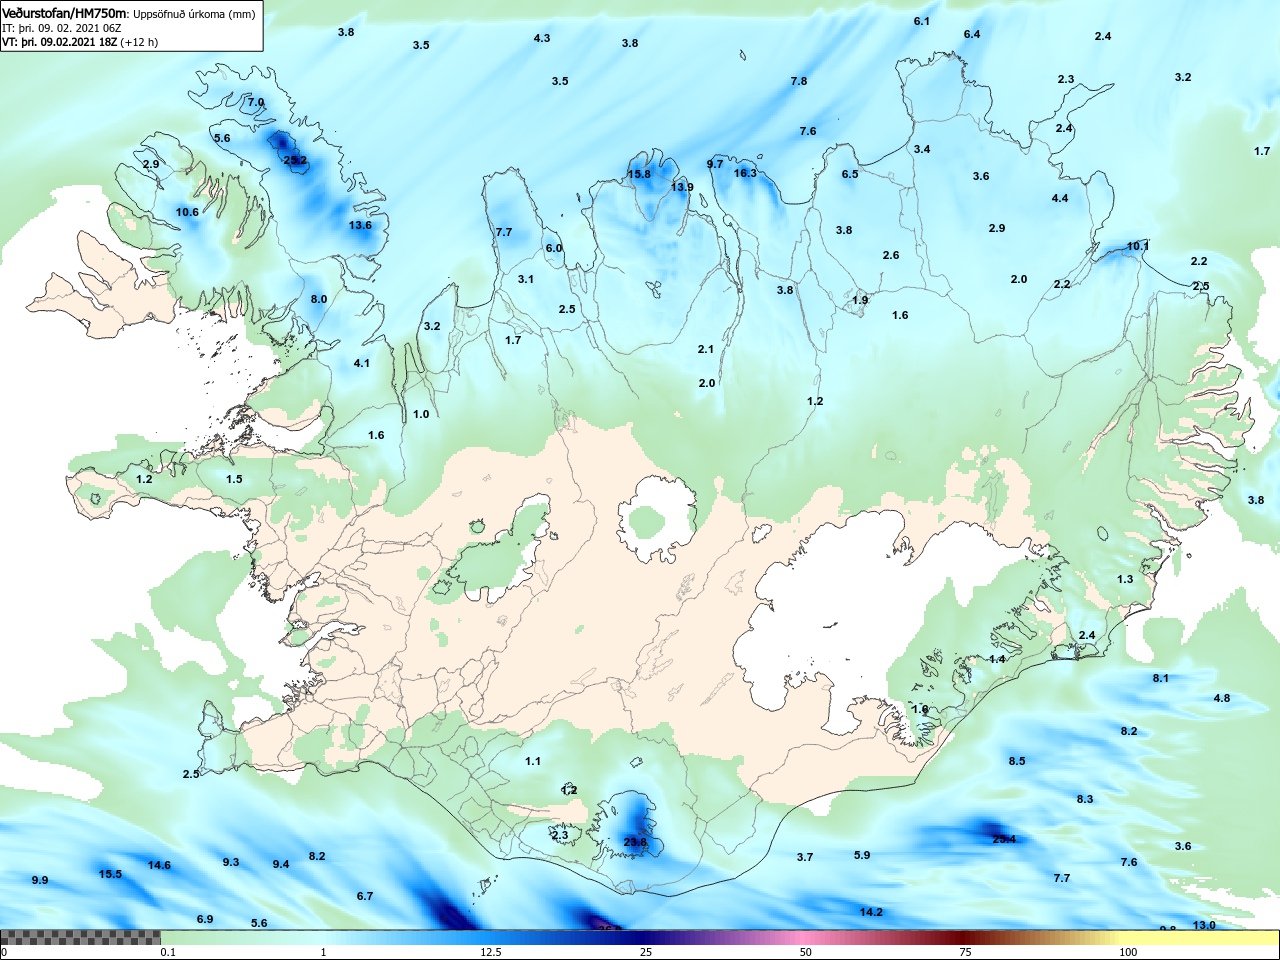The image size is (1280, 960).
Task: Click the 9.3 value label
Action: pos(231,862)
